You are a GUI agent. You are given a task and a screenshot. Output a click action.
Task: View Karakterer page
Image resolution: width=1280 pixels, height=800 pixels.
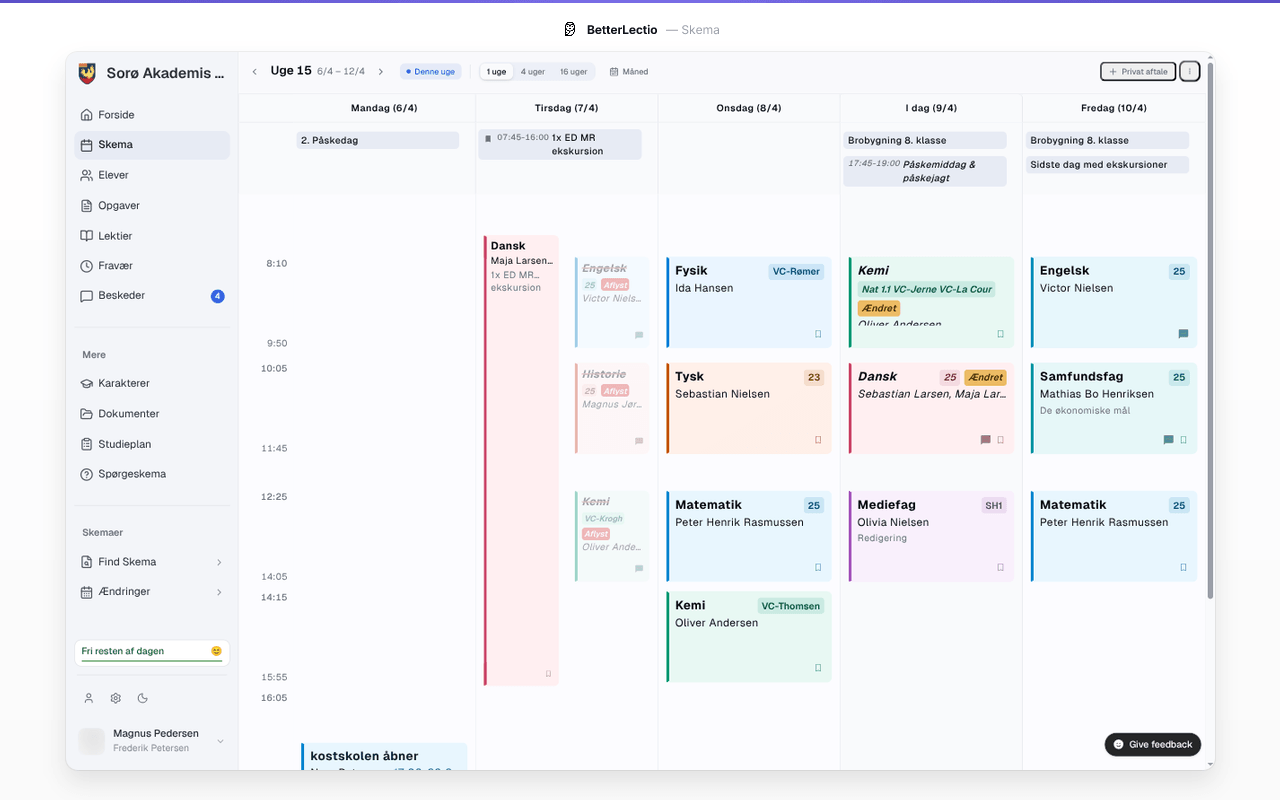tap(152, 384)
